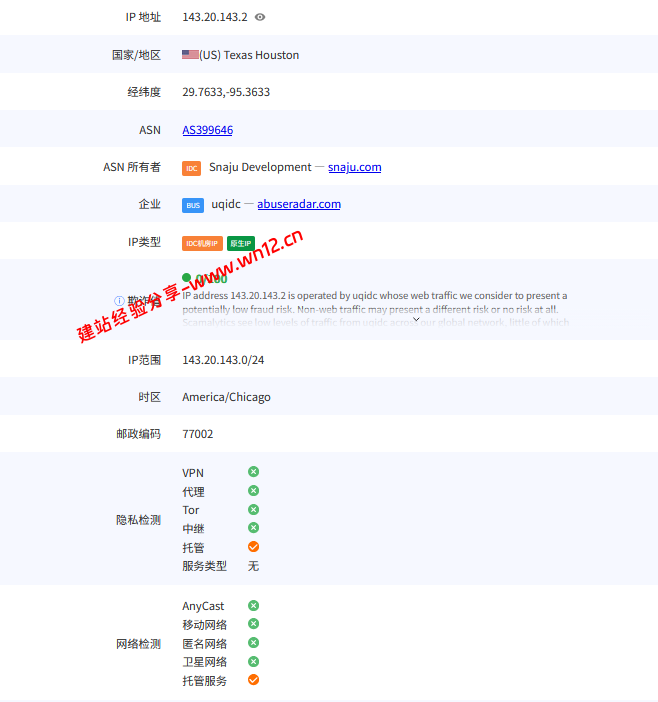Open the abuseradar.com link

pyautogui.click(x=299, y=204)
